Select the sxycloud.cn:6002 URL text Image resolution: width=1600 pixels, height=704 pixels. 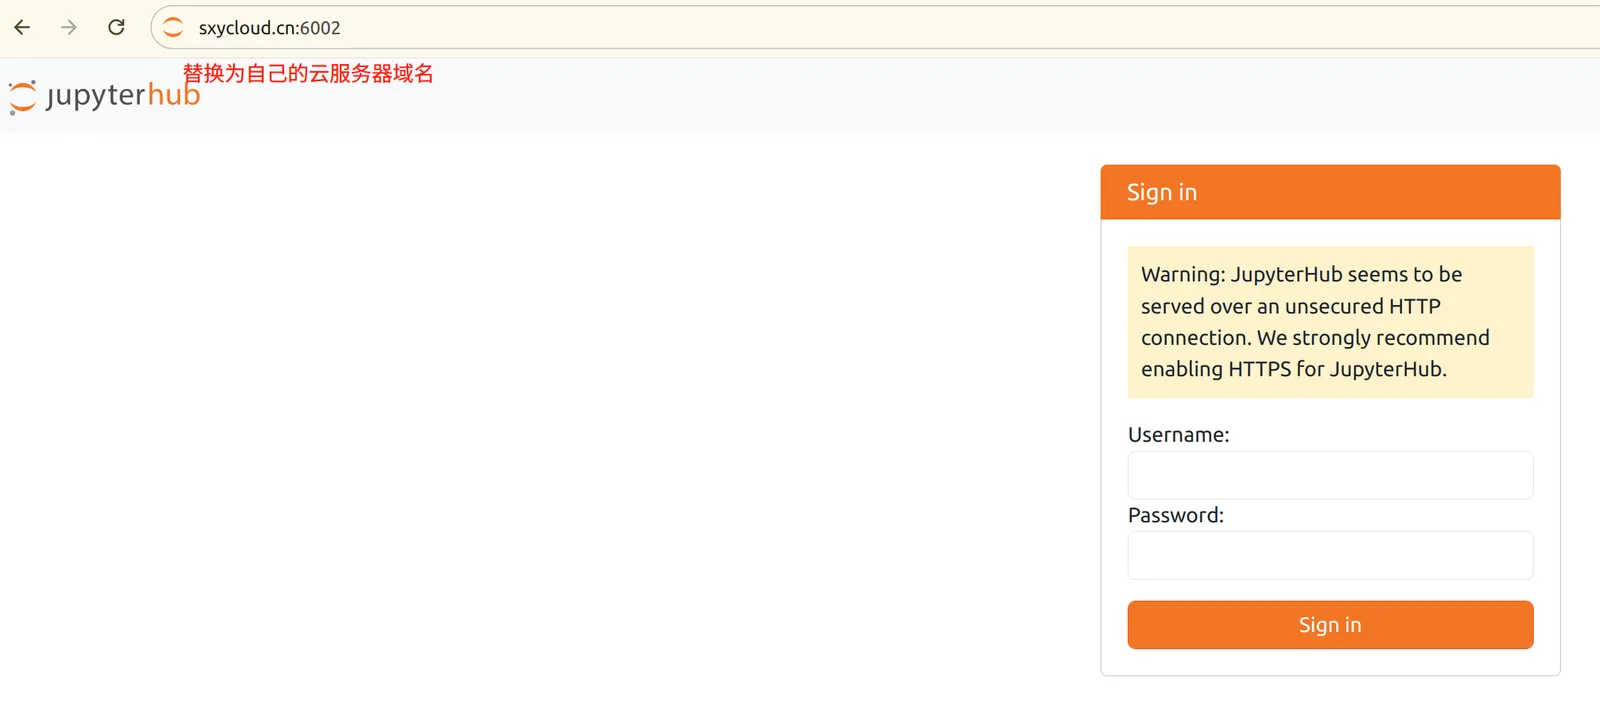[x=269, y=28]
